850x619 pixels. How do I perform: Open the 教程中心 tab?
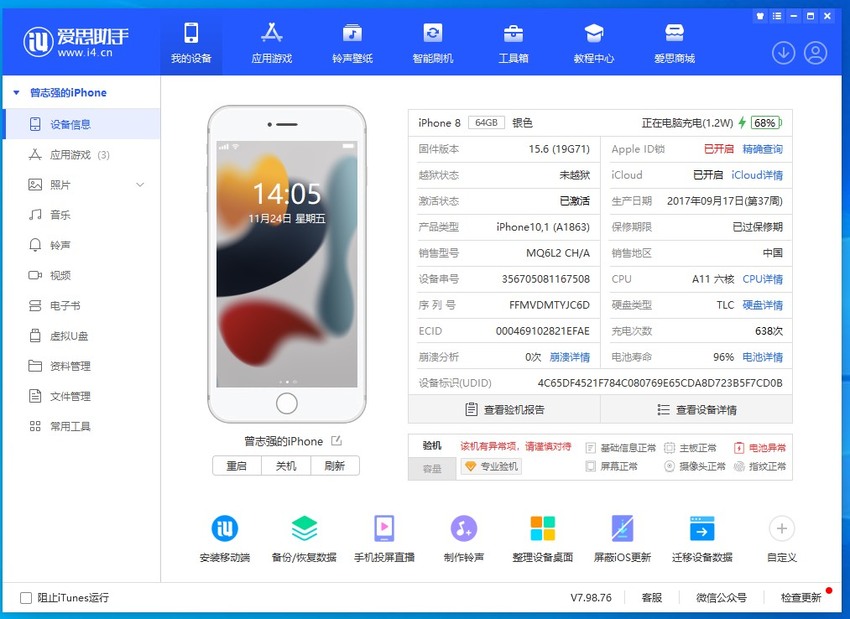coord(594,43)
